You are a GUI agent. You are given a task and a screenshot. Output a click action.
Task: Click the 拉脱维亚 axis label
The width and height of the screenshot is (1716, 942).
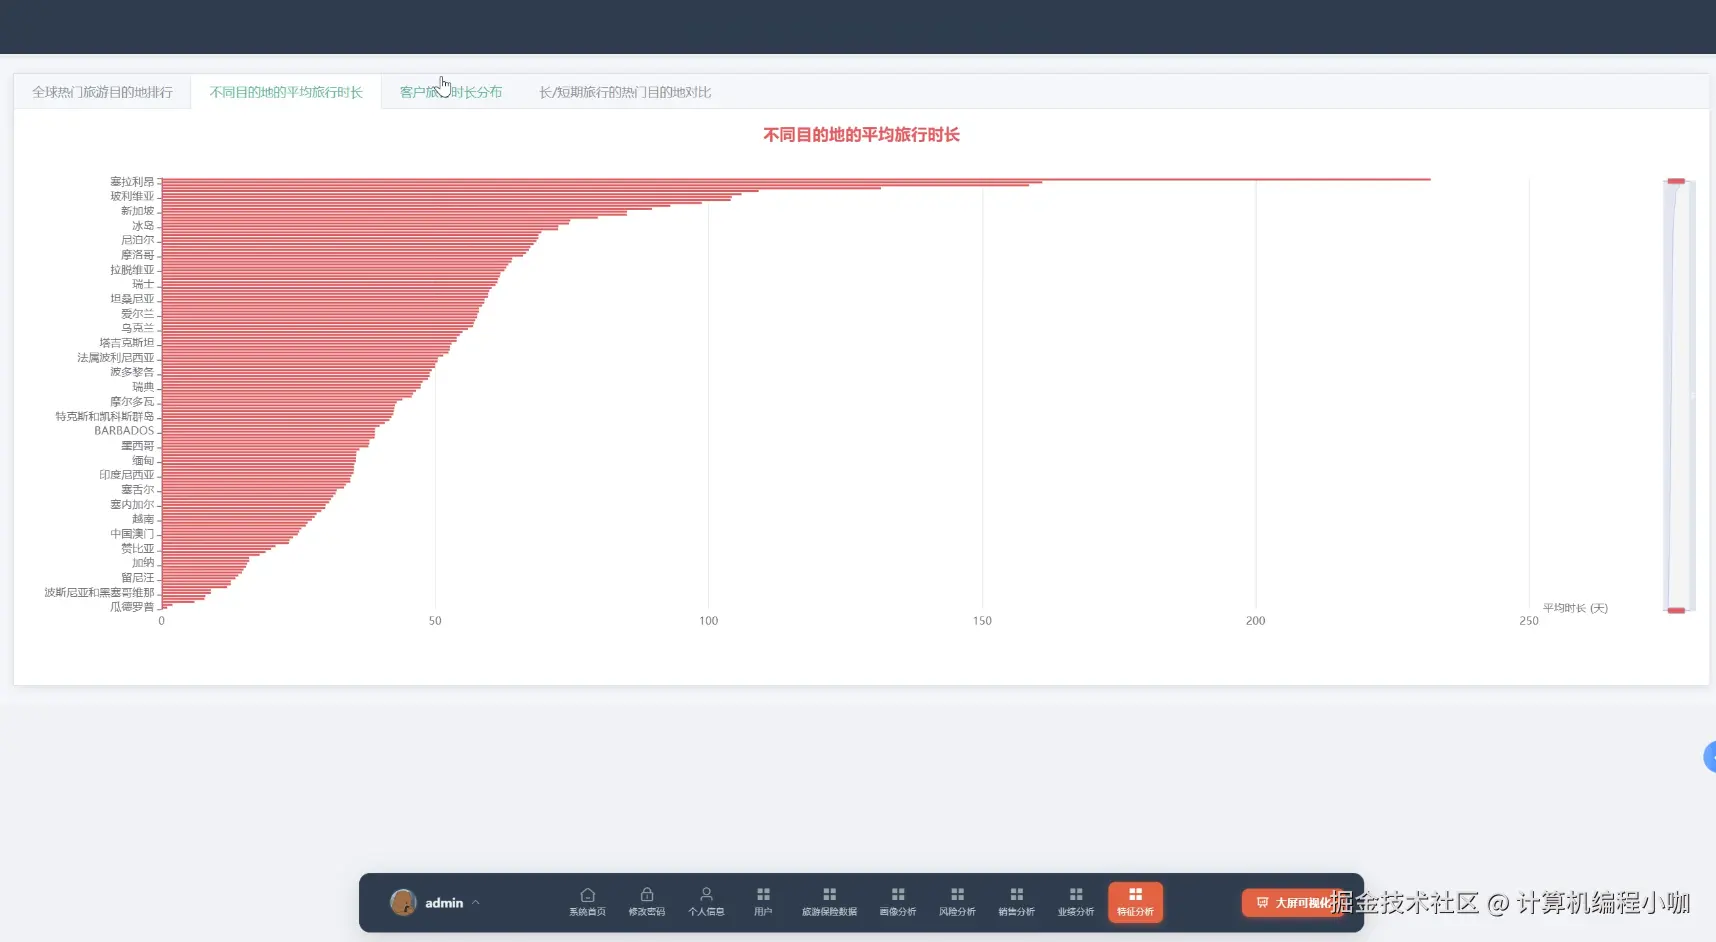click(x=132, y=270)
